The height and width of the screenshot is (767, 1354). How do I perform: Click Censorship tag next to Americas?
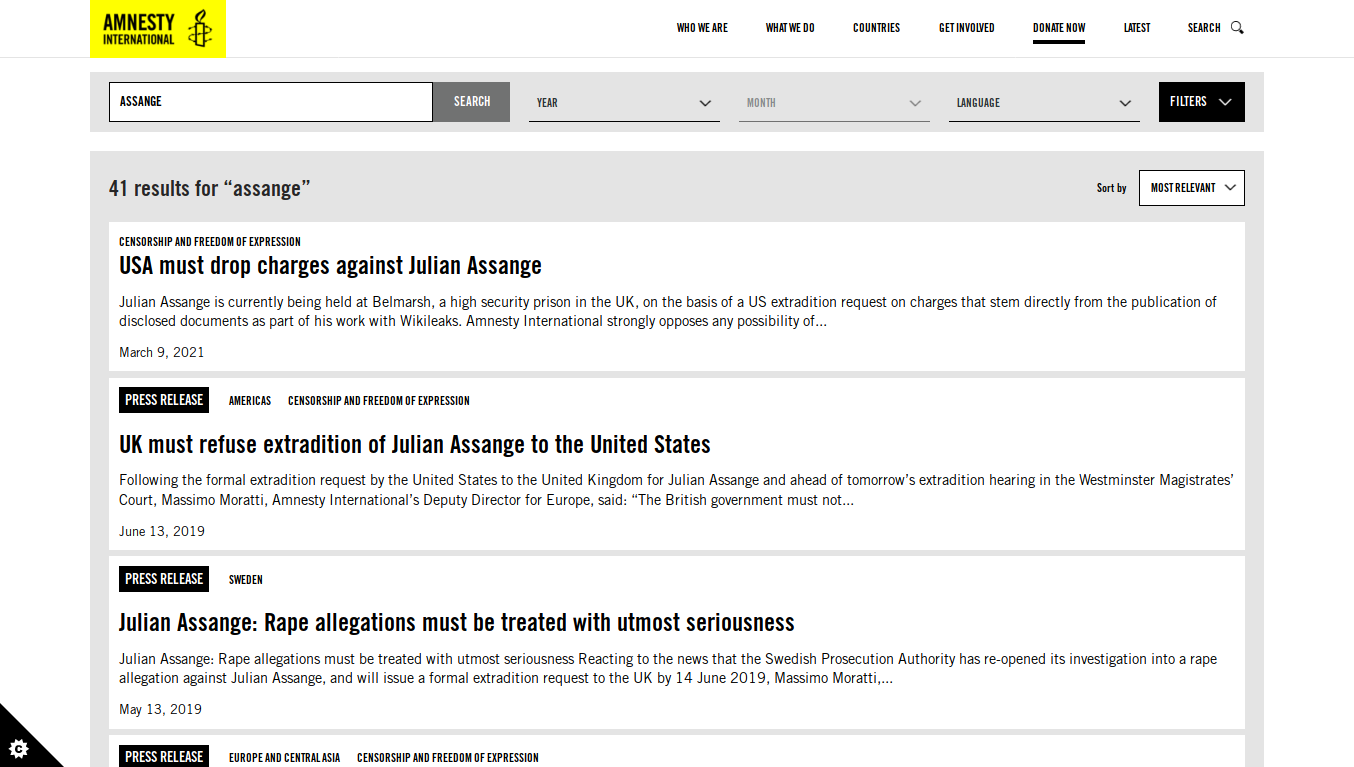tap(379, 401)
